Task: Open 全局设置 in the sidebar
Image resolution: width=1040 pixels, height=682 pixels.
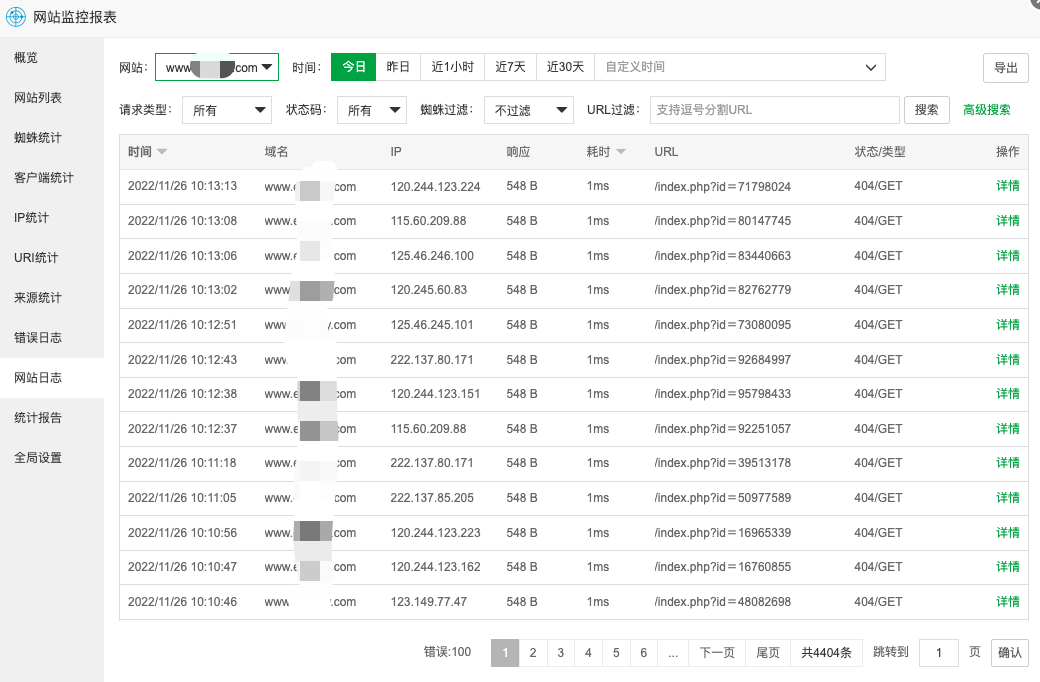Action: (x=52, y=458)
